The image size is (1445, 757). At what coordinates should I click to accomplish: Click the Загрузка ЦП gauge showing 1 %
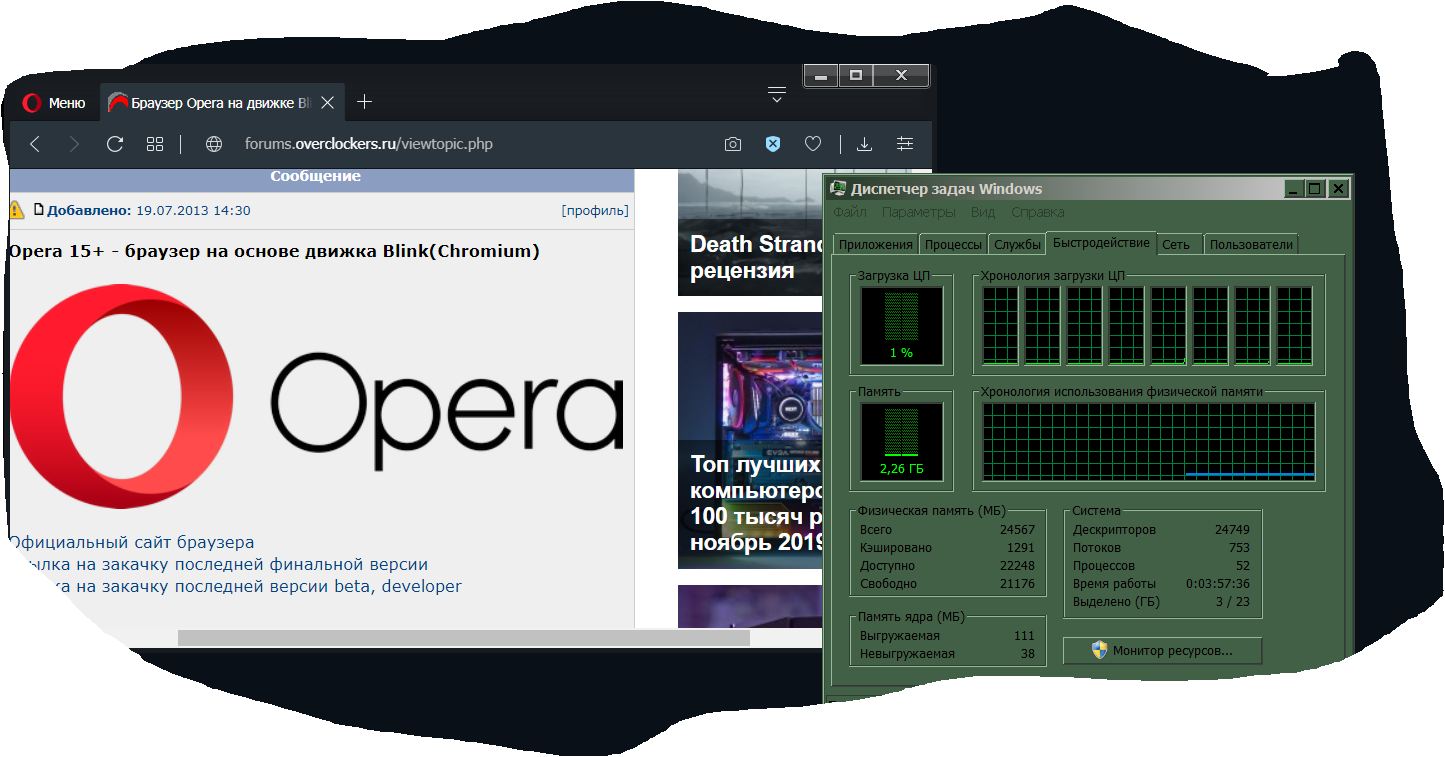pos(901,326)
